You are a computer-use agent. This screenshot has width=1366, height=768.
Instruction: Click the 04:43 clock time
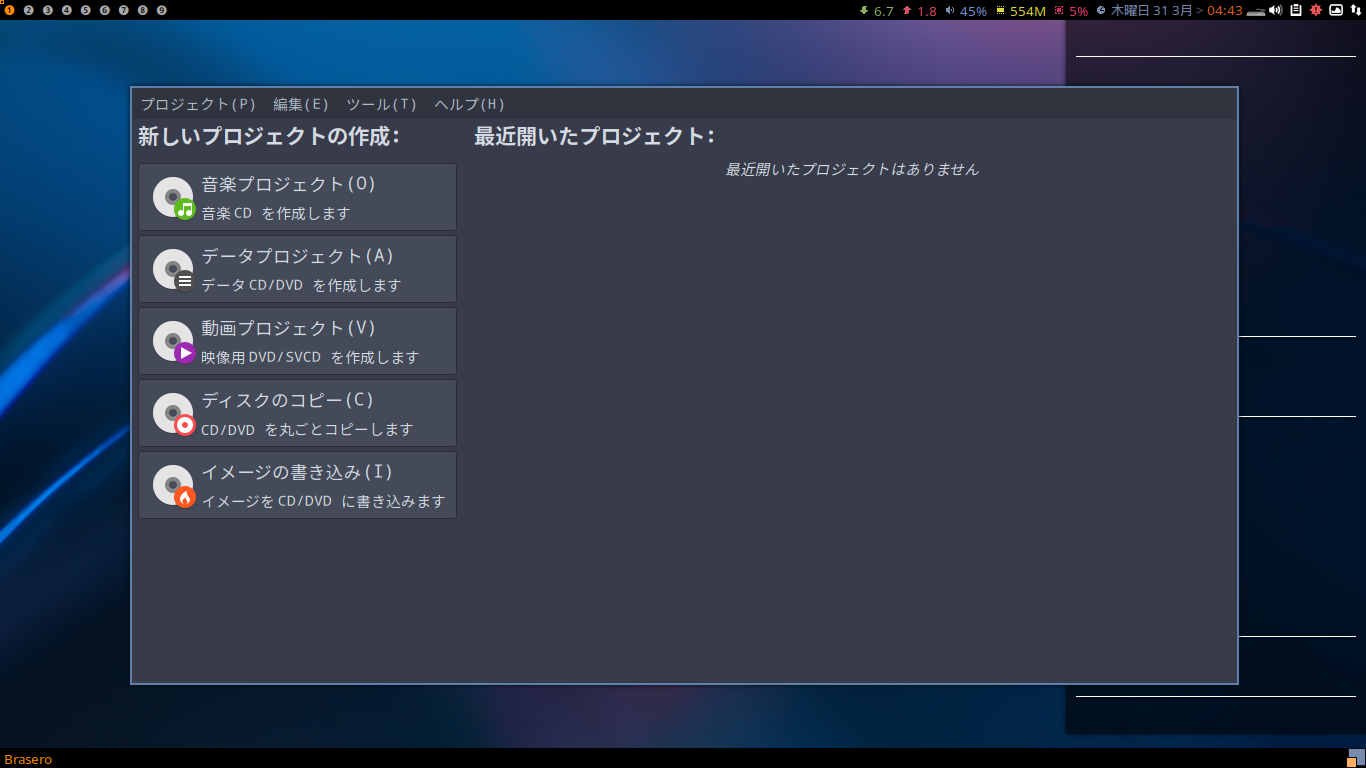(1225, 11)
